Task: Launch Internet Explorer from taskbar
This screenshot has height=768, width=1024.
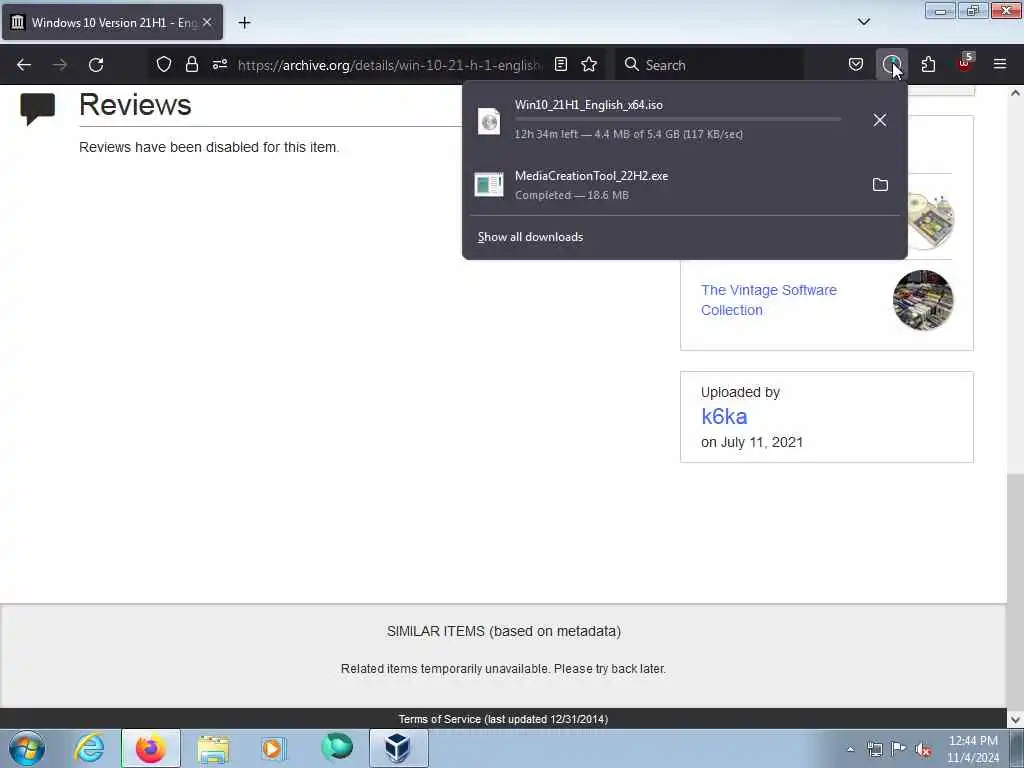Action: point(89,748)
